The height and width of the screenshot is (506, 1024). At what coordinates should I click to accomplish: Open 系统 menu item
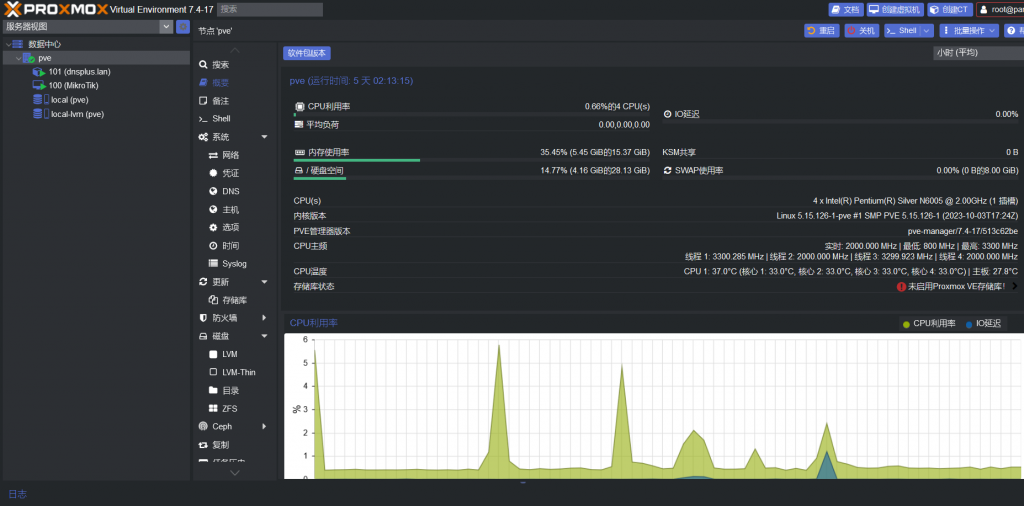220,137
